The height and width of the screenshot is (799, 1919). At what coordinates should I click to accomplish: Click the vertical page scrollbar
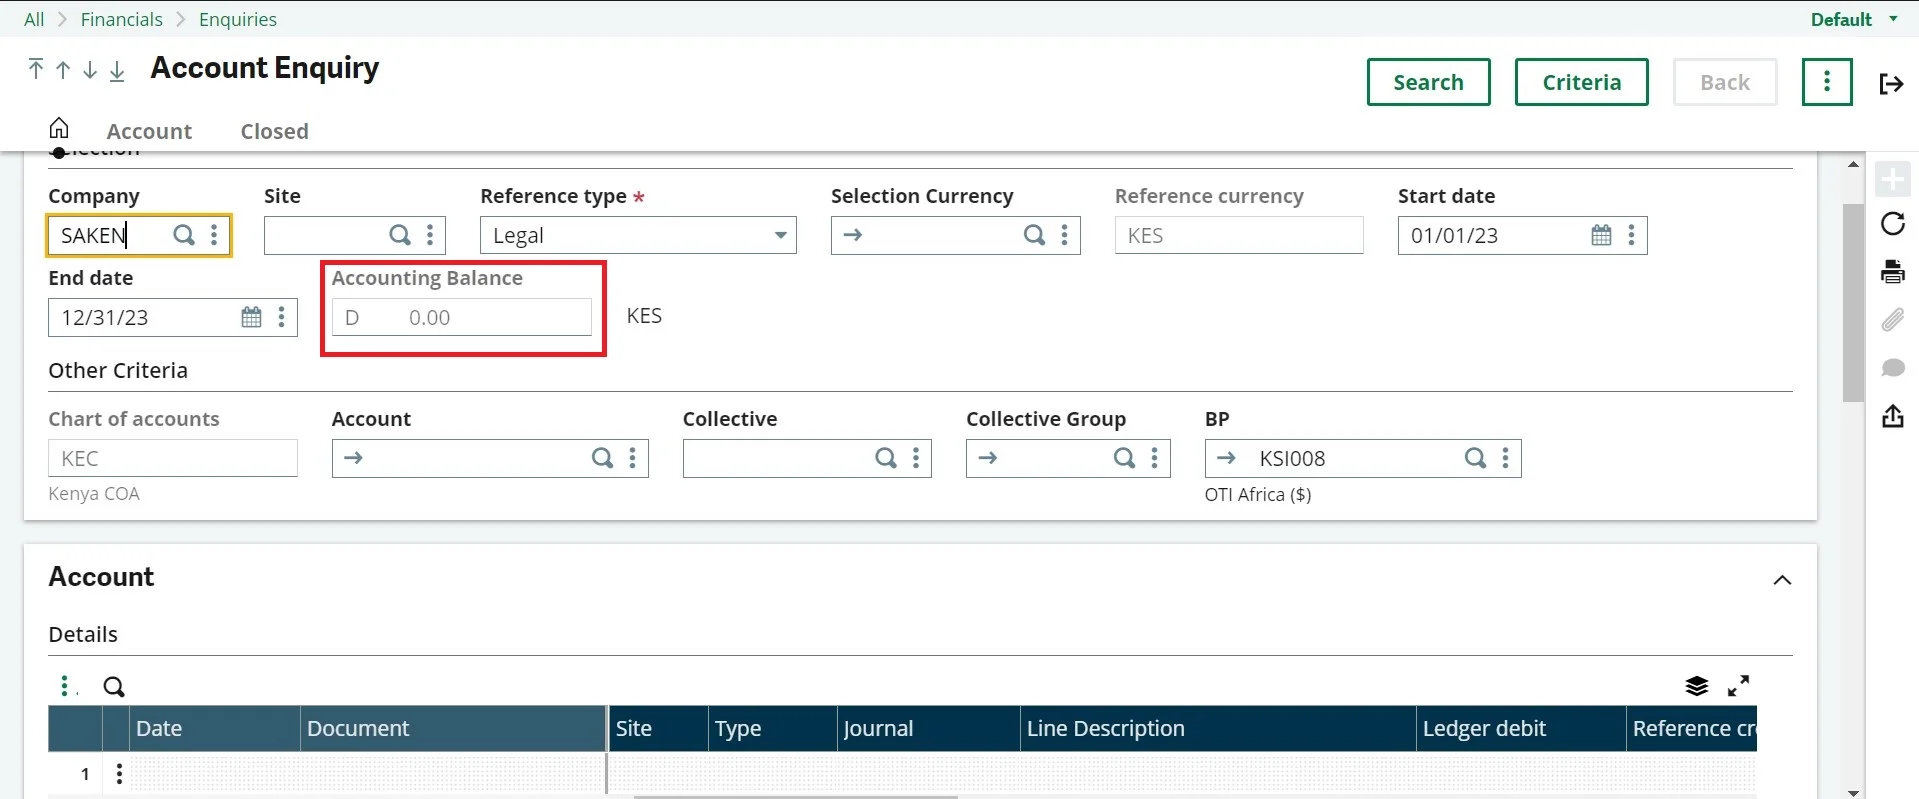click(x=1853, y=302)
